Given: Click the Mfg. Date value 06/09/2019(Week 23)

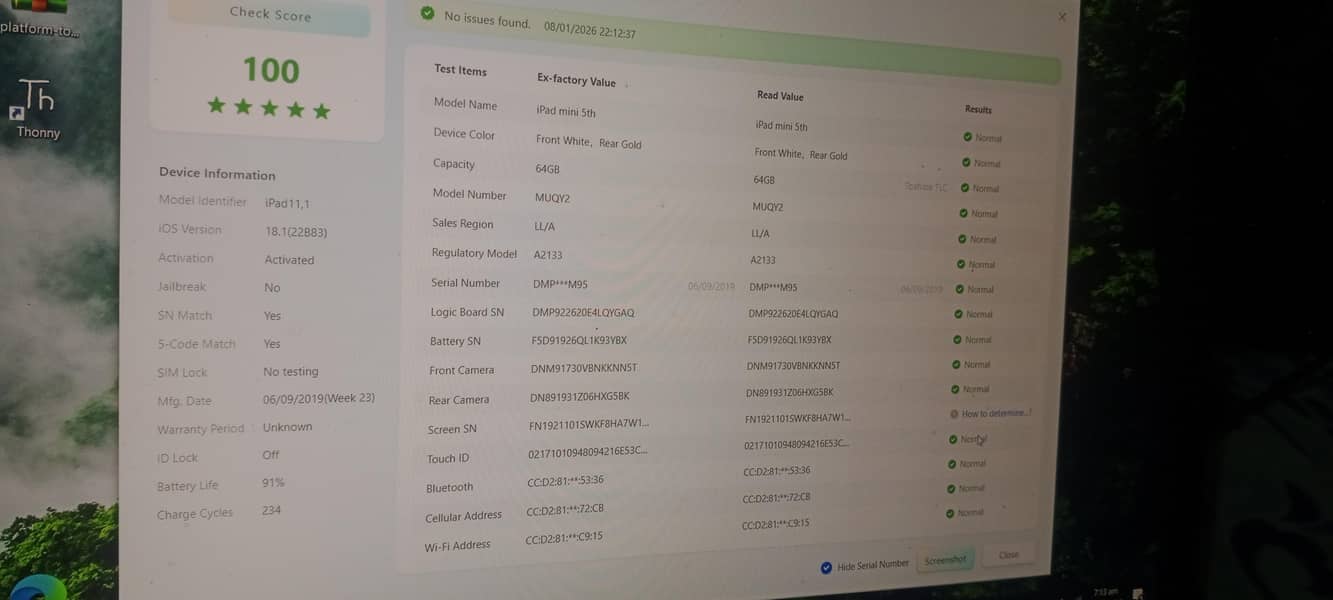Looking at the screenshot, I should click(x=318, y=398).
